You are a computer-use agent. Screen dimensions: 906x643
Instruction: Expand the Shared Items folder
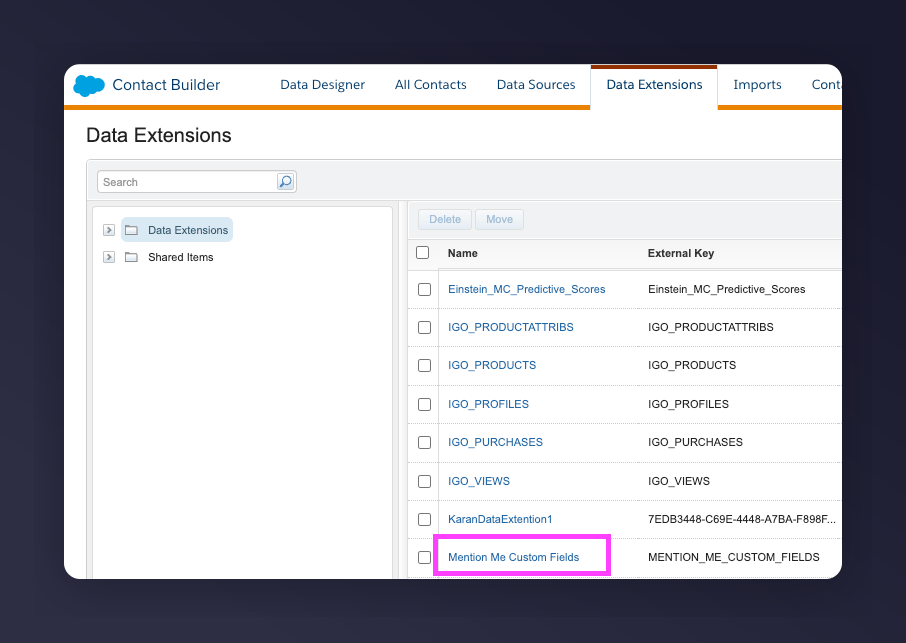[x=109, y=257]
